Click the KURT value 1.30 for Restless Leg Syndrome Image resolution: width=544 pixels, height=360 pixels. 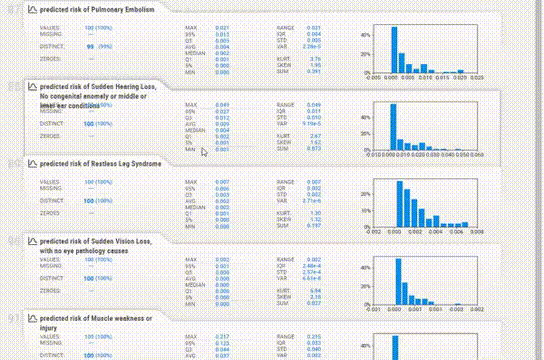pyautogui.click(x=315, y=213)
